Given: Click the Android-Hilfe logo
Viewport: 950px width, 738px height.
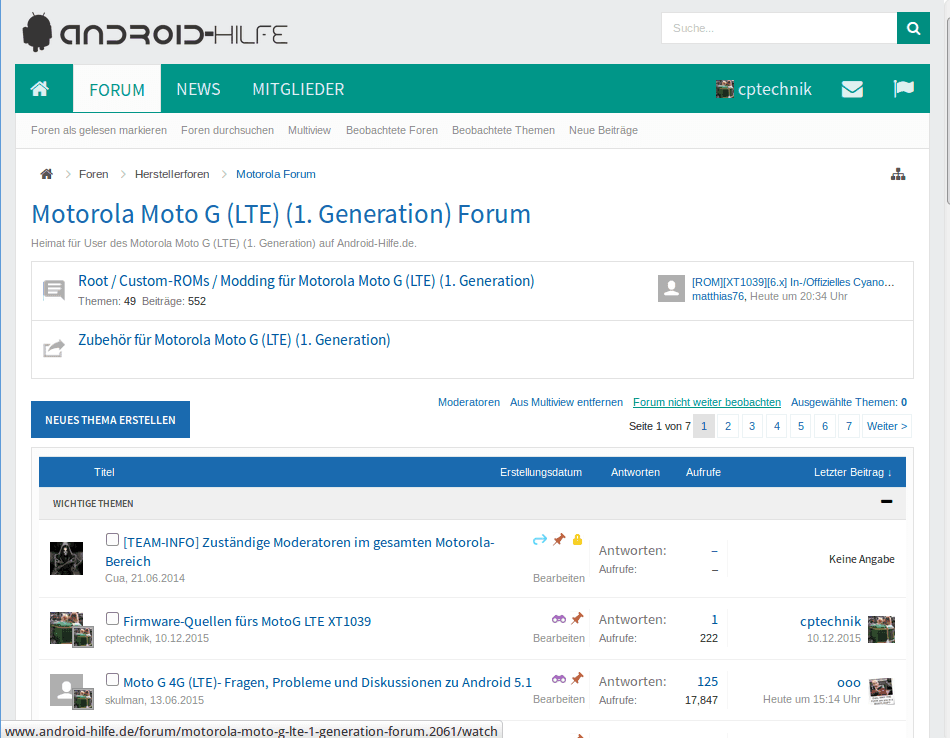Looking at the screenshot, I should click(155, 33).
